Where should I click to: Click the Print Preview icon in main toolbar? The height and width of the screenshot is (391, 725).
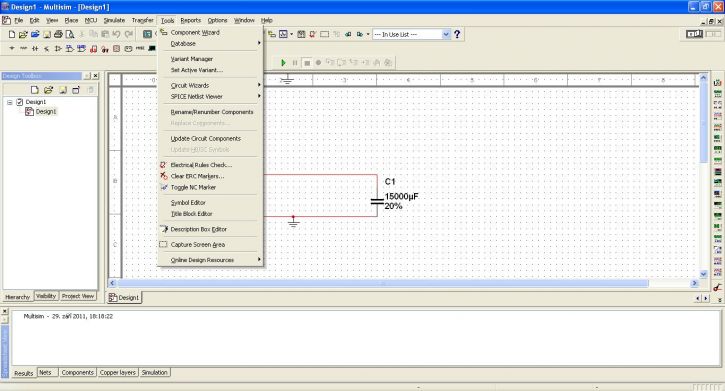coord(70,34)
